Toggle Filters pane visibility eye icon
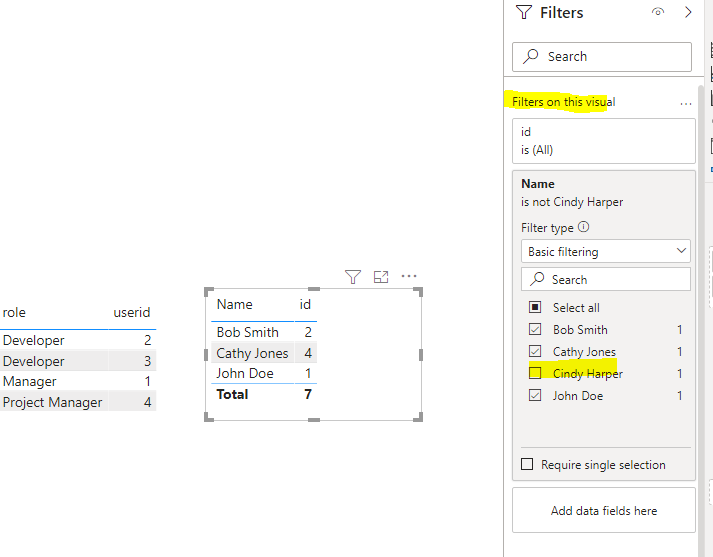Viewport: 713px width, 557px height. [x=658, y=12]
